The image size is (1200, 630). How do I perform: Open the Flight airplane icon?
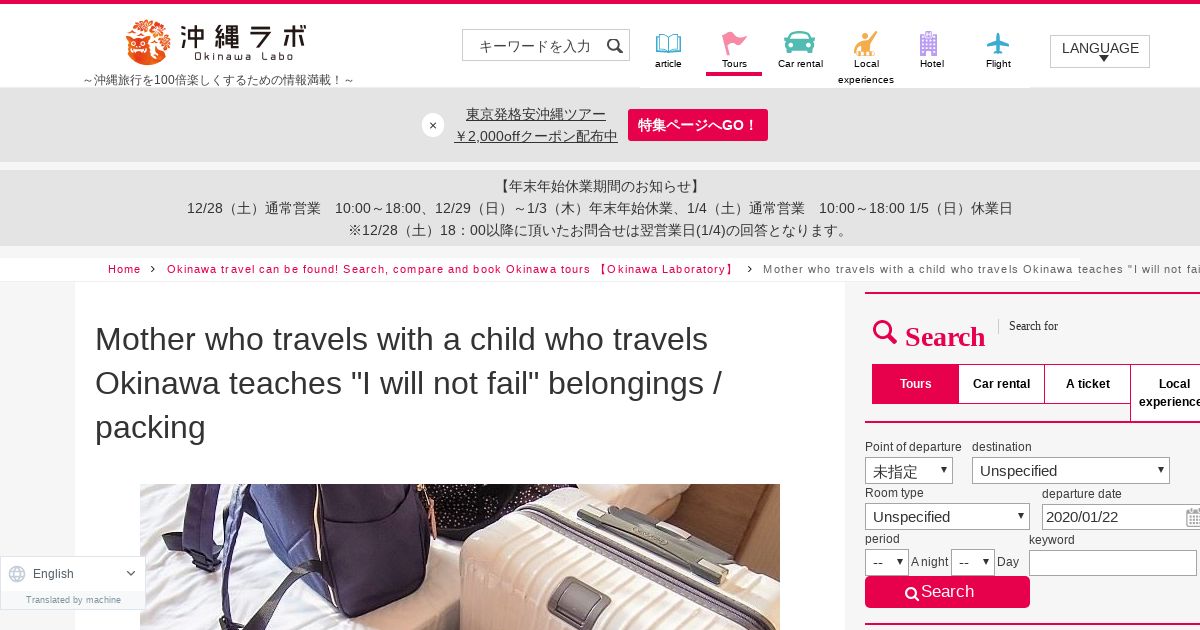coord(998,43)
